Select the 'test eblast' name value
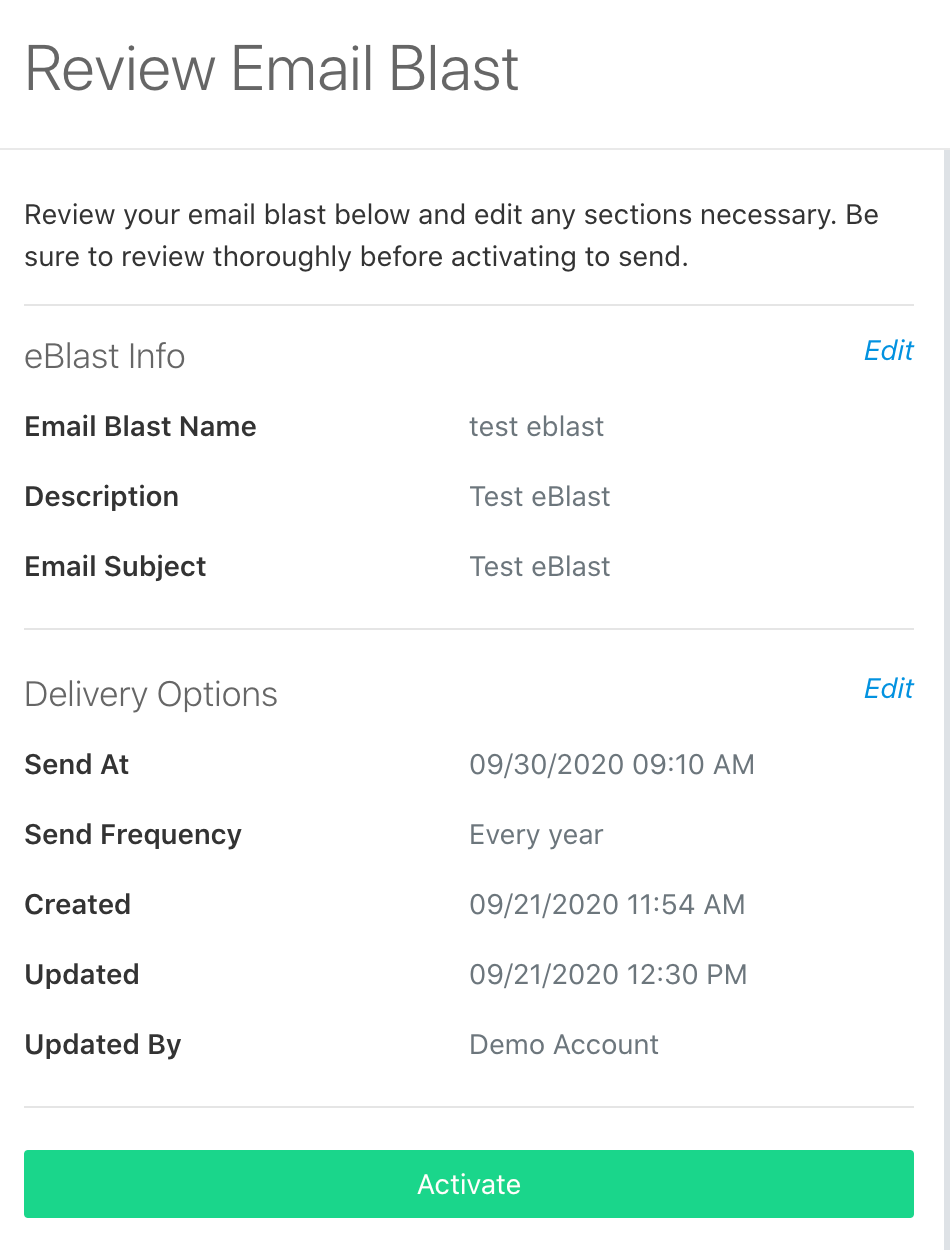The height and width of the screenshot is (1250, 950). 537,426
